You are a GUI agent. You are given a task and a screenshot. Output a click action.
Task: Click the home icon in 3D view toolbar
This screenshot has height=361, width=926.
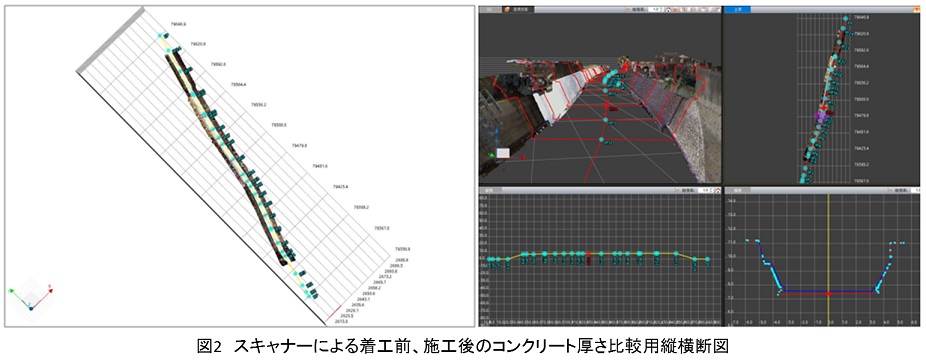[668, 9]
